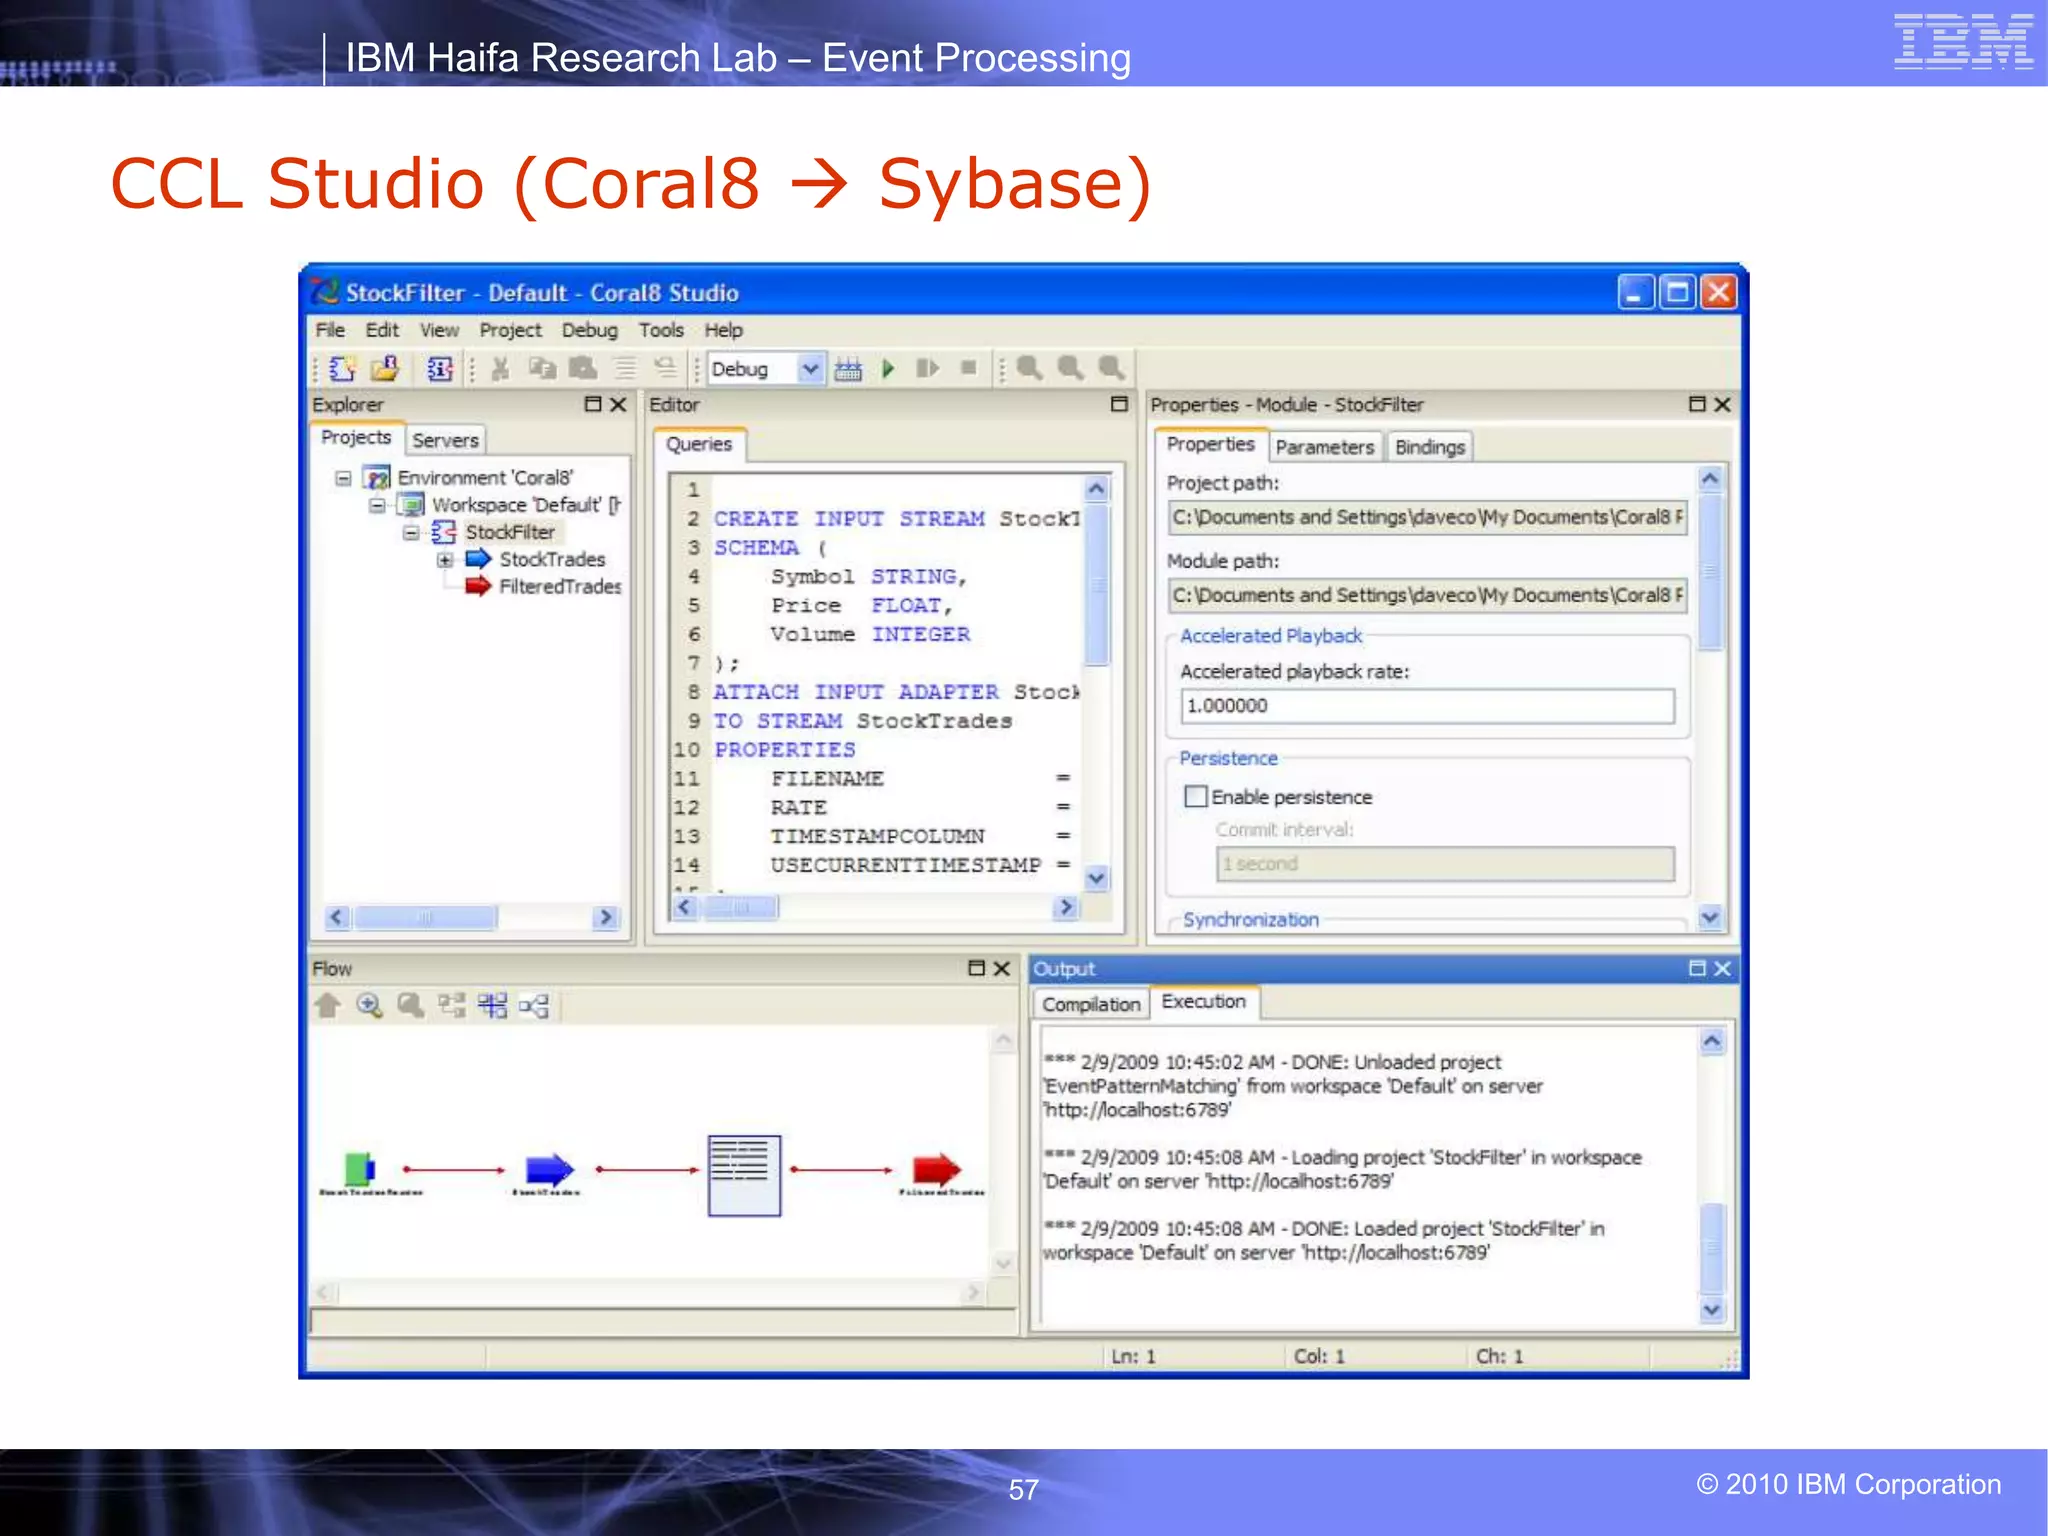Click Flow panel hierarchical layout icon

click(x=452, y=1005)
